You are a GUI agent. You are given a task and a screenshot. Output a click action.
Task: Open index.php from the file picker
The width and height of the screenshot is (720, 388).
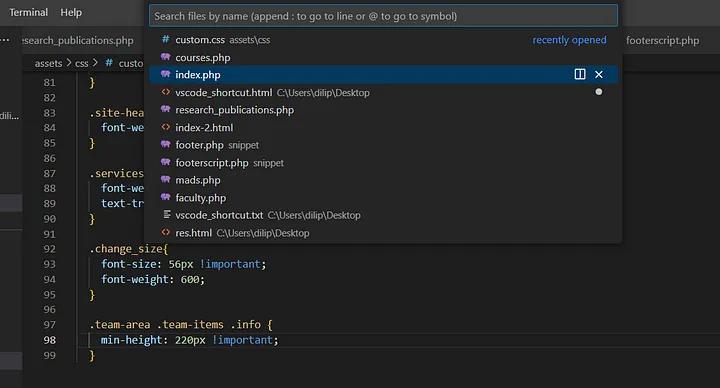pos(383,75)
